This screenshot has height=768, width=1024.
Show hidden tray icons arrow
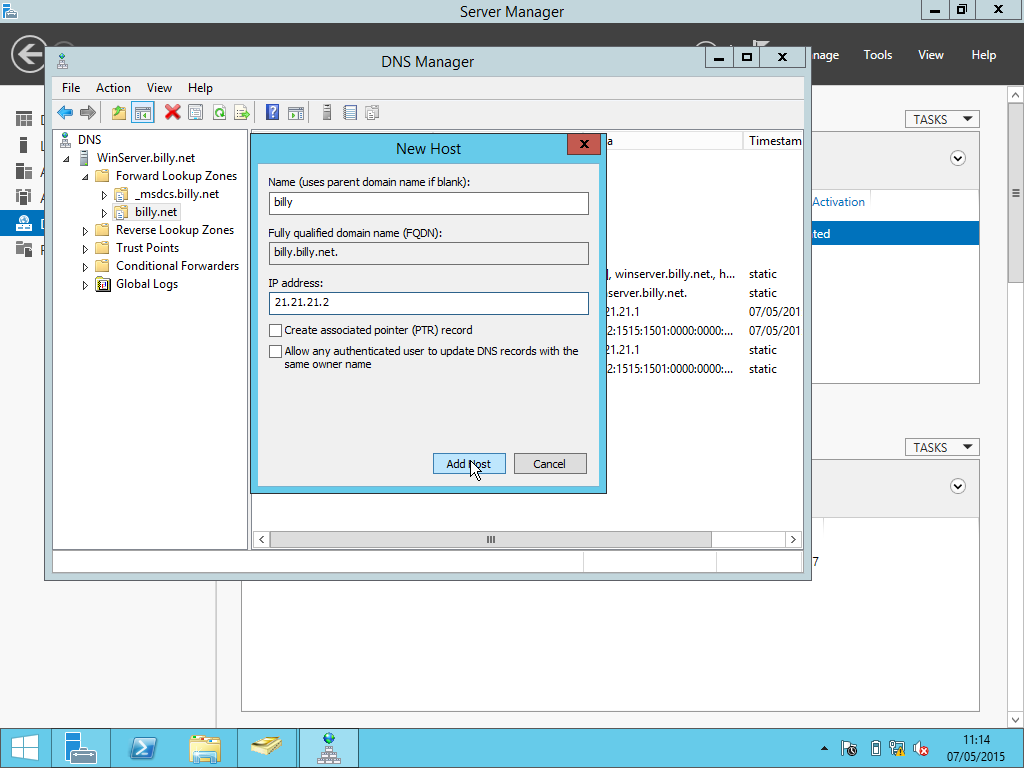click(x=824, y=748)
